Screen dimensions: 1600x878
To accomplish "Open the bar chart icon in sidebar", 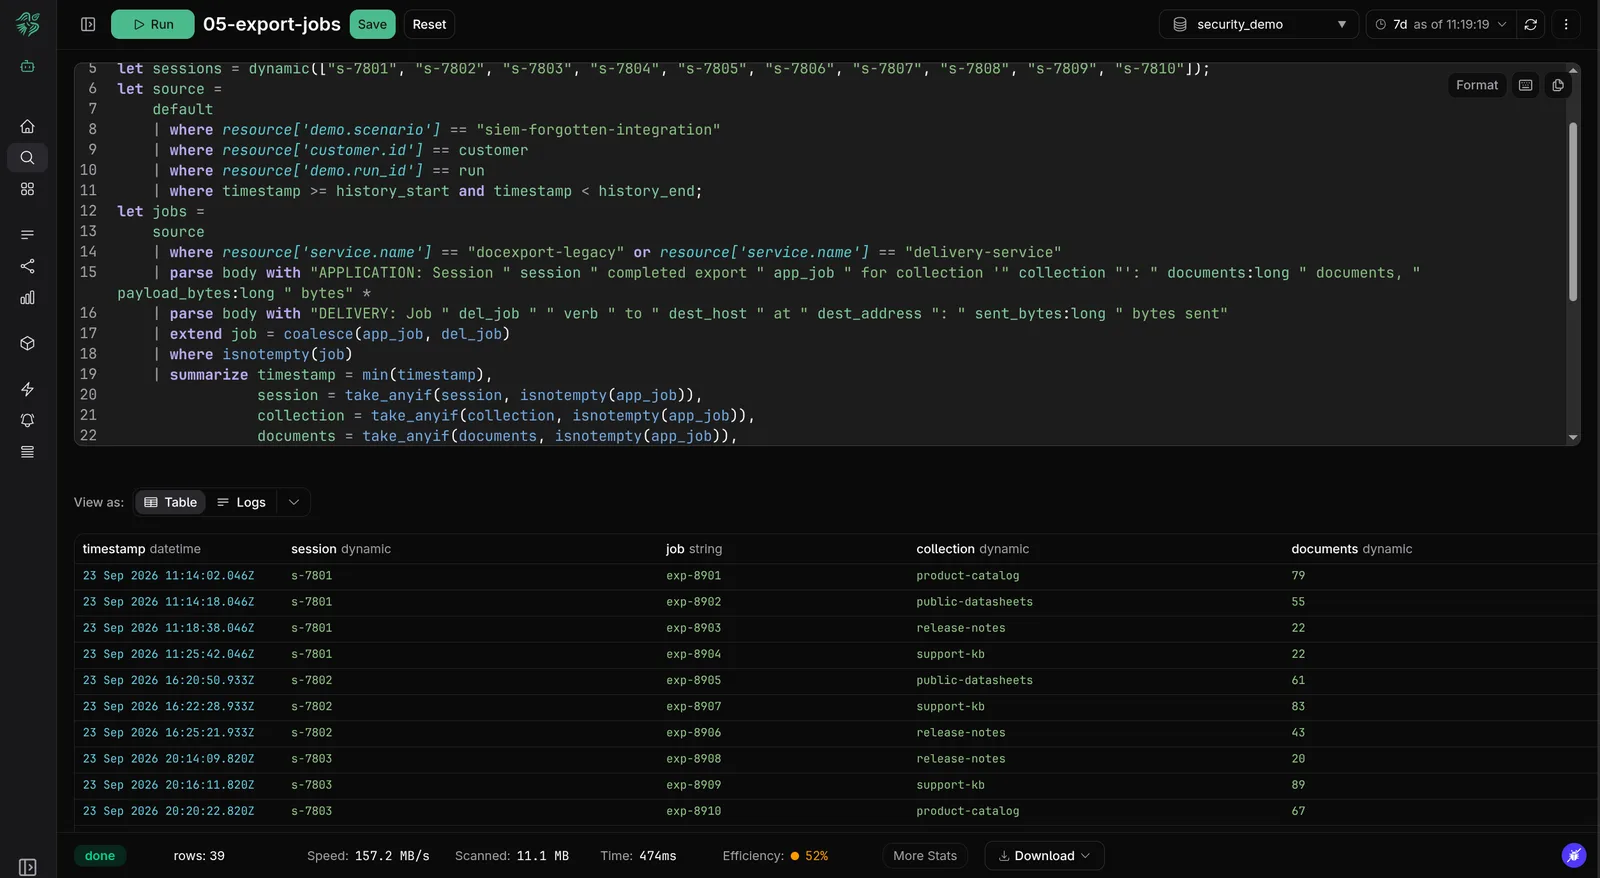I will (28, 298).
